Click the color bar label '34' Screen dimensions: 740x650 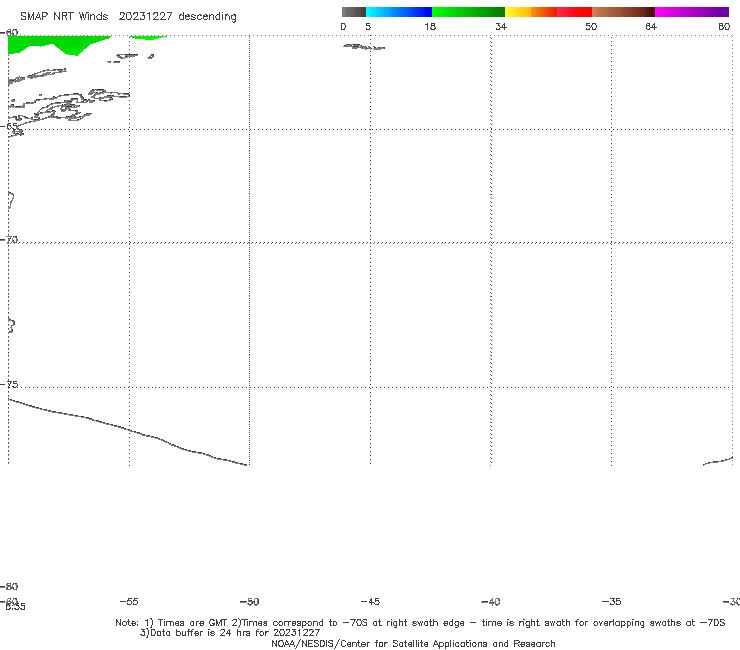[501, 26]
